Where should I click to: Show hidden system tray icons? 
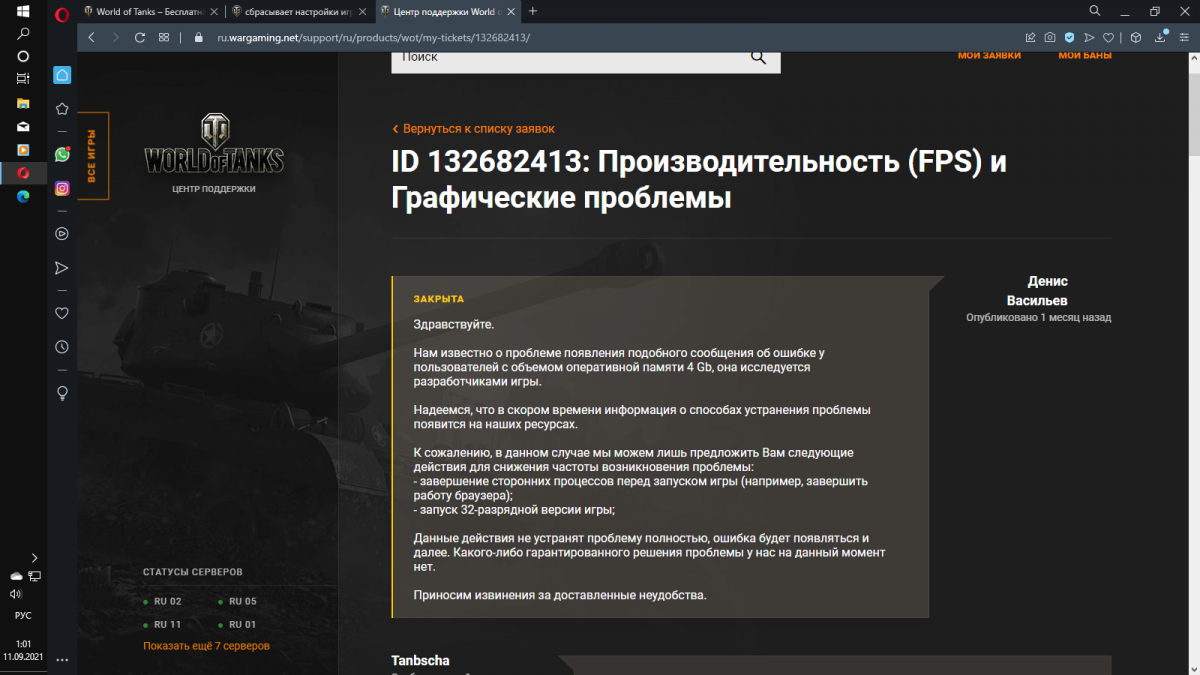(x=34, y=558)
